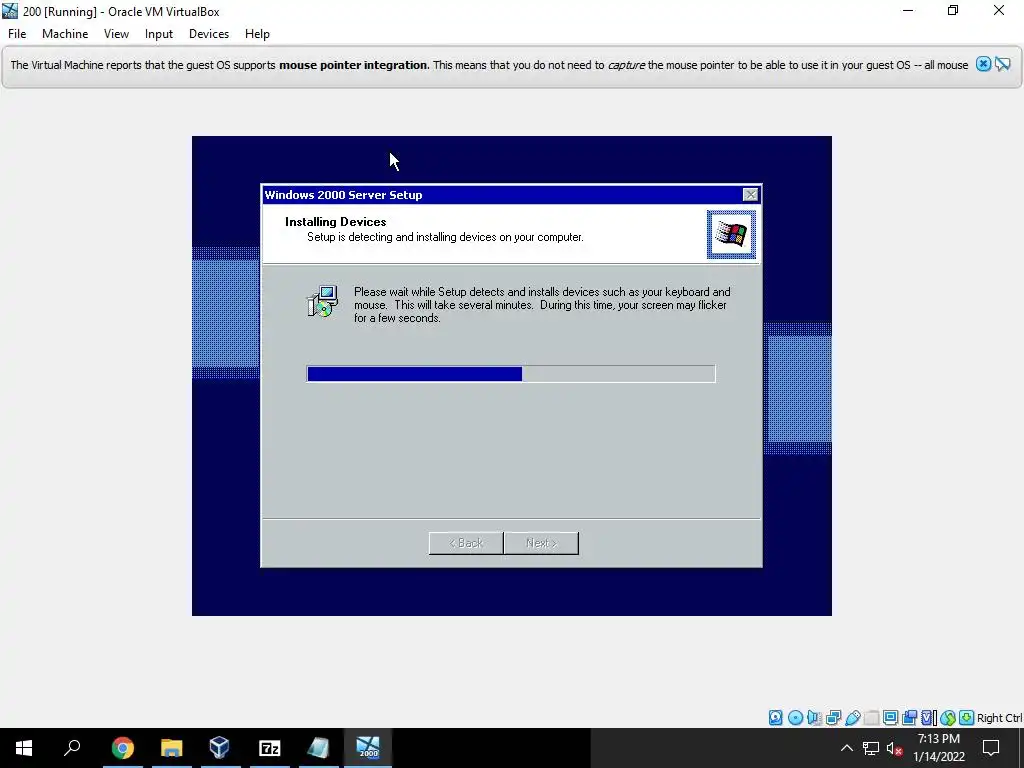This screenshot has height=768, width=1024.
Task: Click the USB devices indicator
Action: [x=852, y=718]
